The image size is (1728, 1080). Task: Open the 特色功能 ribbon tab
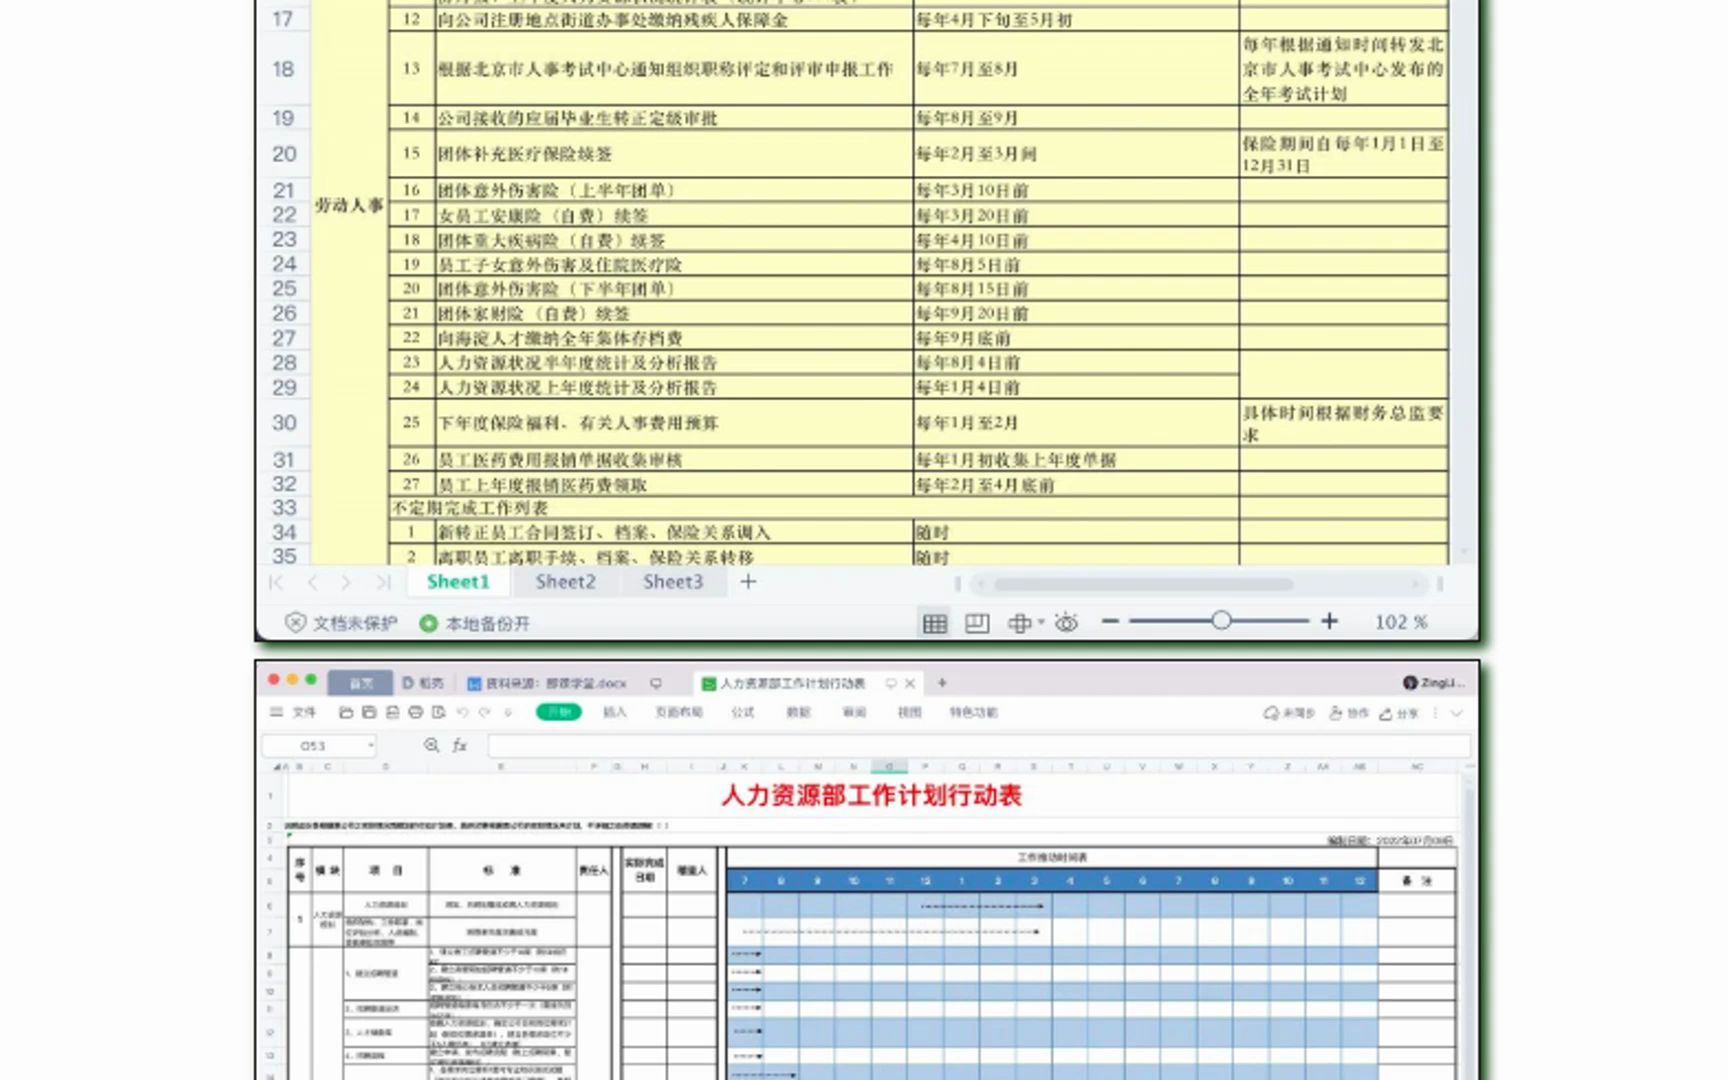pyautogui.click(x=973, y=713)
